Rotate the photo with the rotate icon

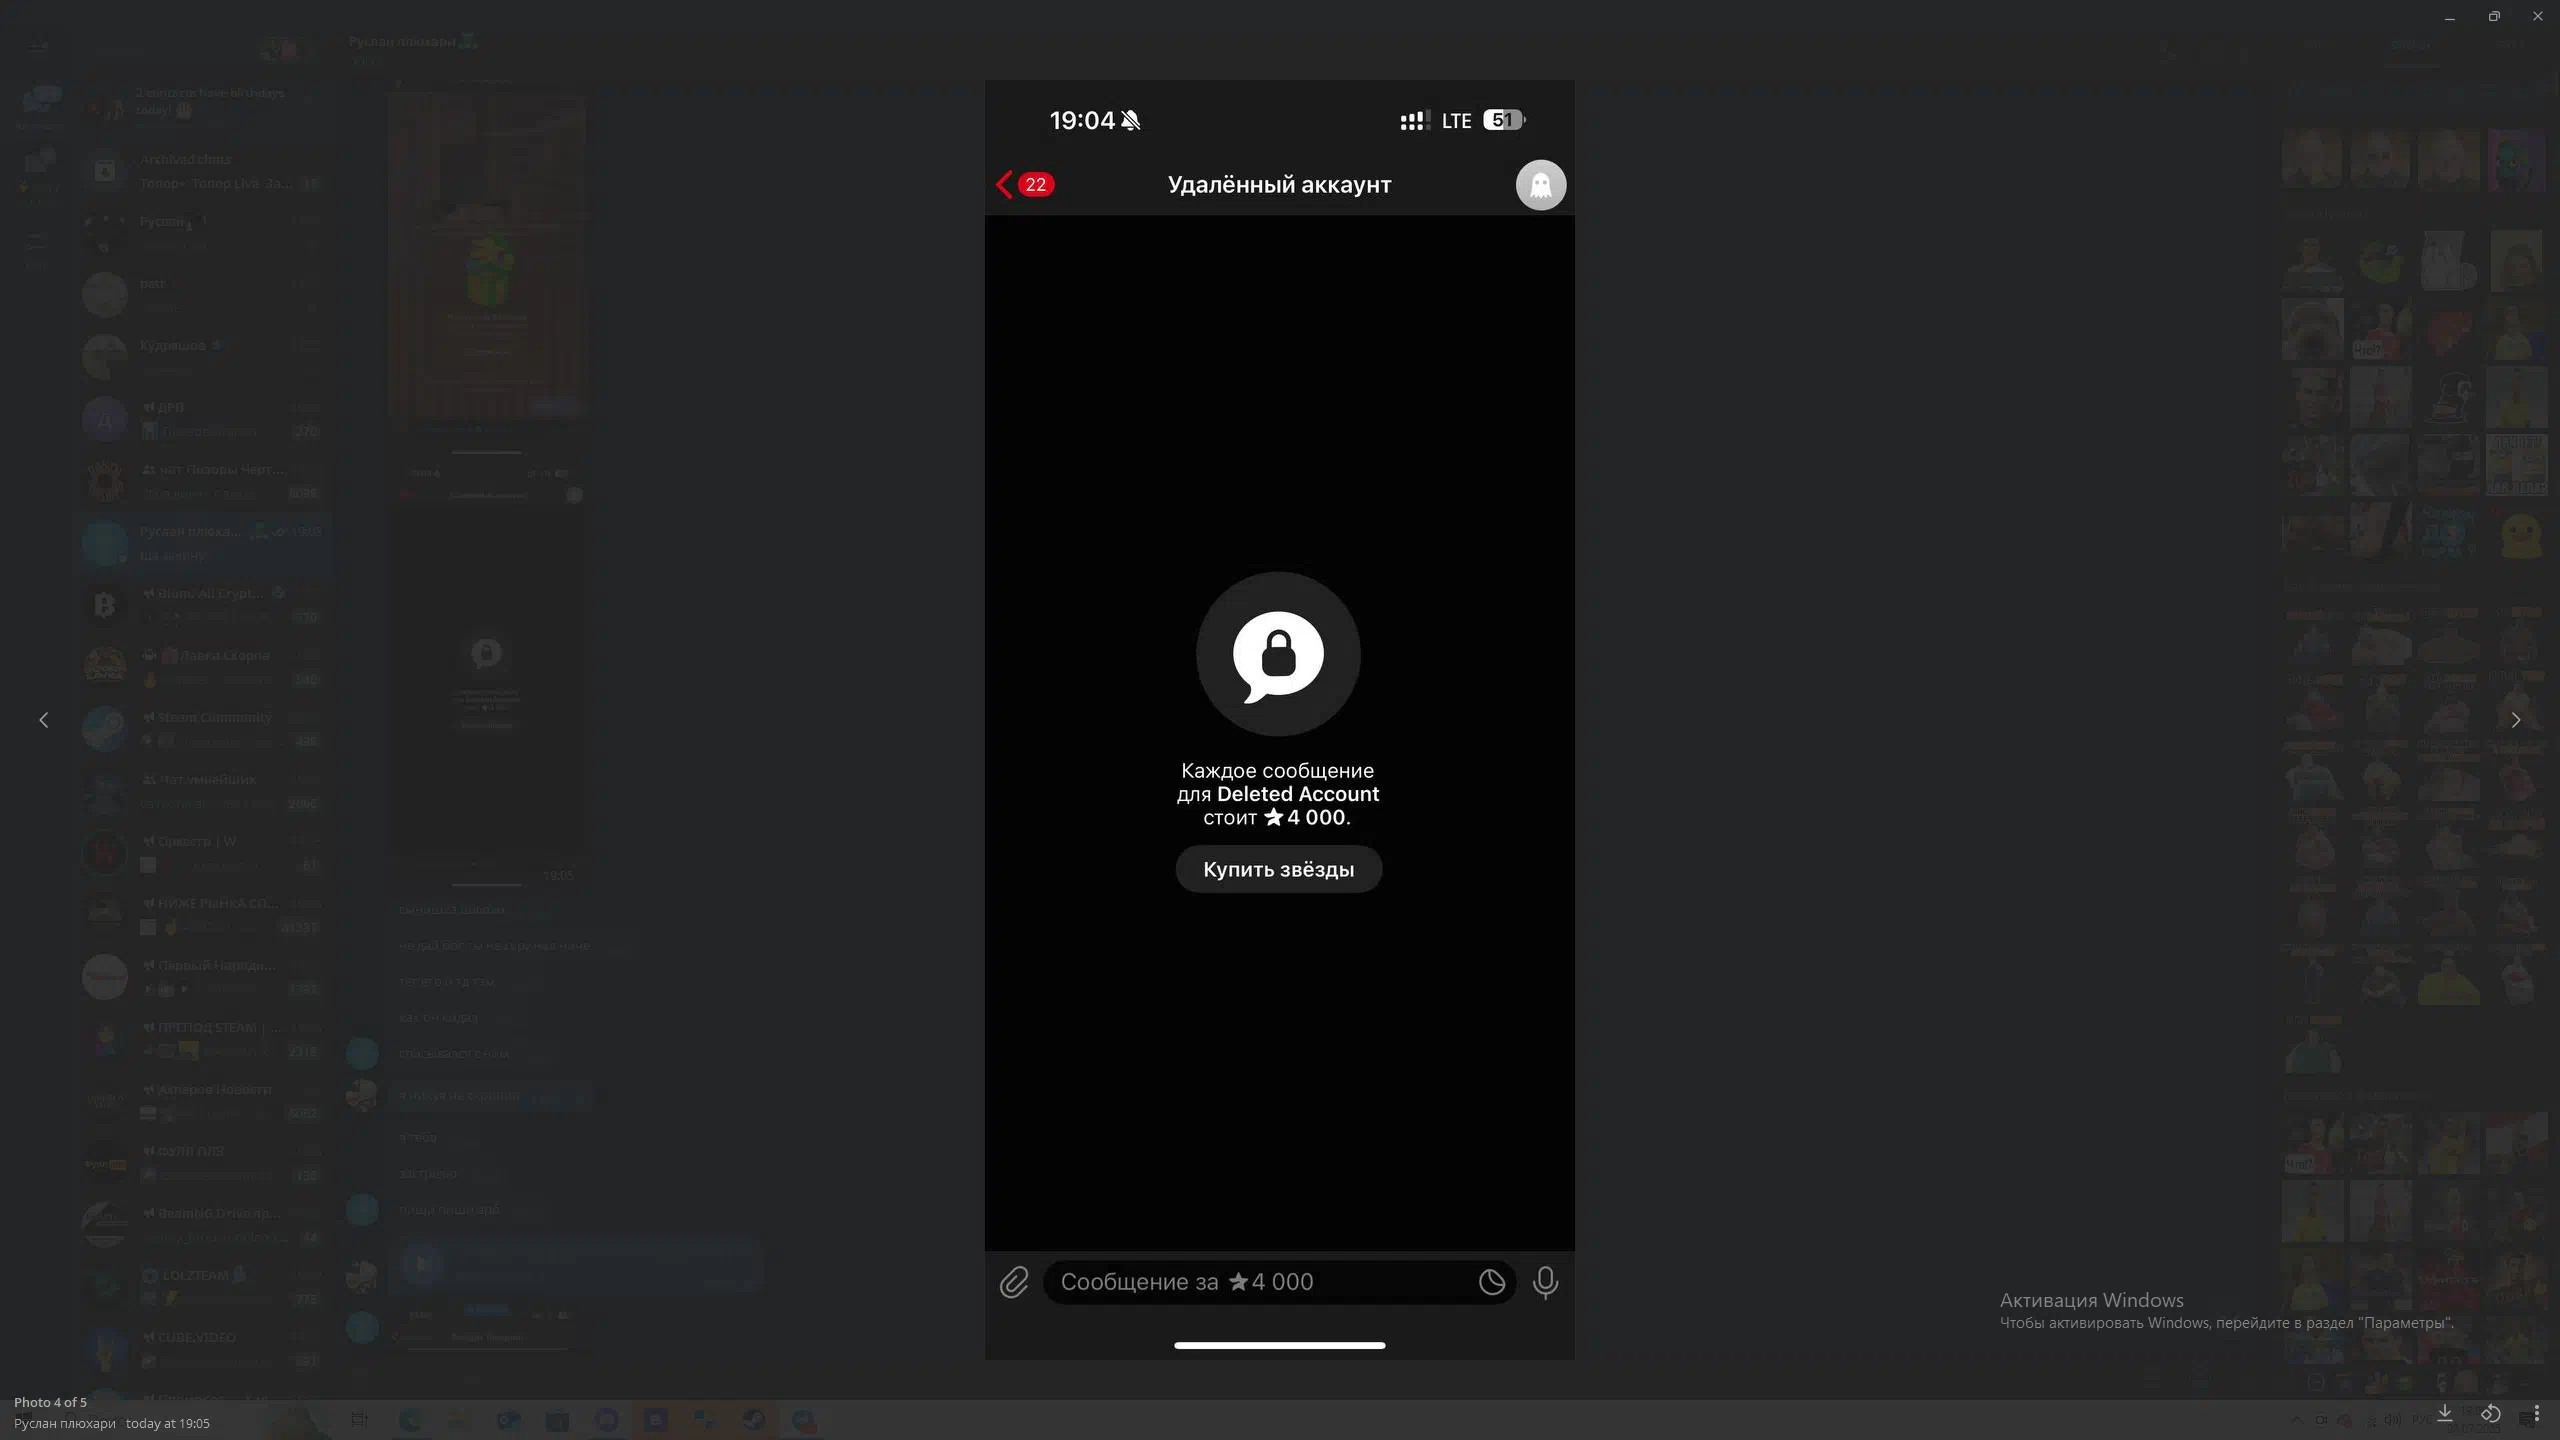click(x=2490, y=1413)
